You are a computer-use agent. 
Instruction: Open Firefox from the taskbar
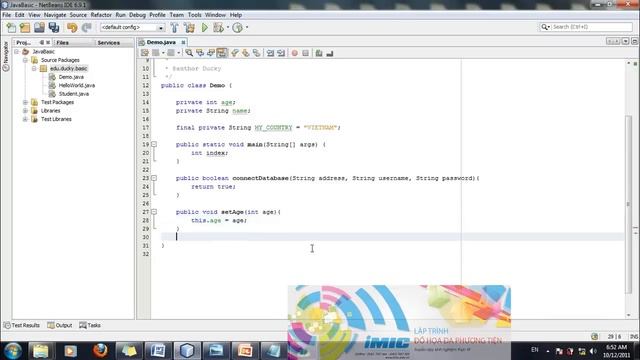pyautogui.click(x=100, y=351)
